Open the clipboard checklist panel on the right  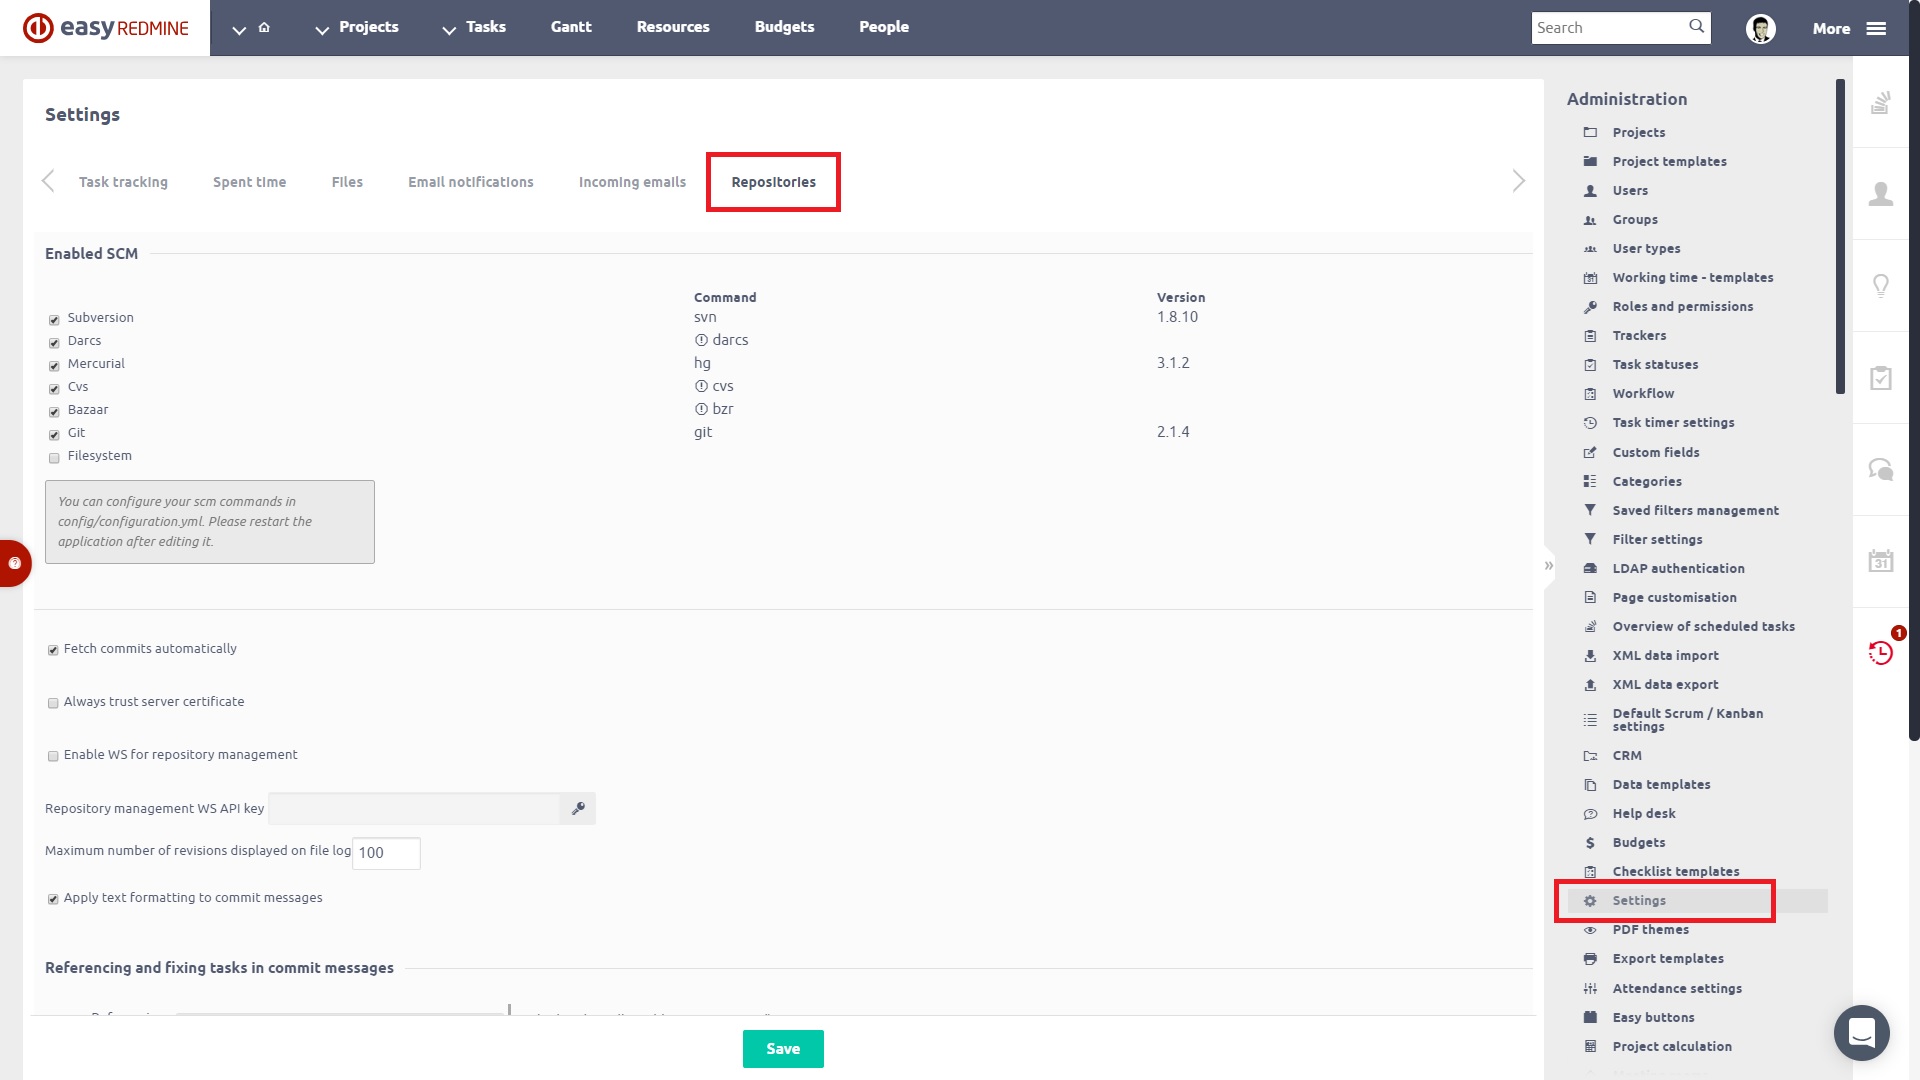[1881, 378]
